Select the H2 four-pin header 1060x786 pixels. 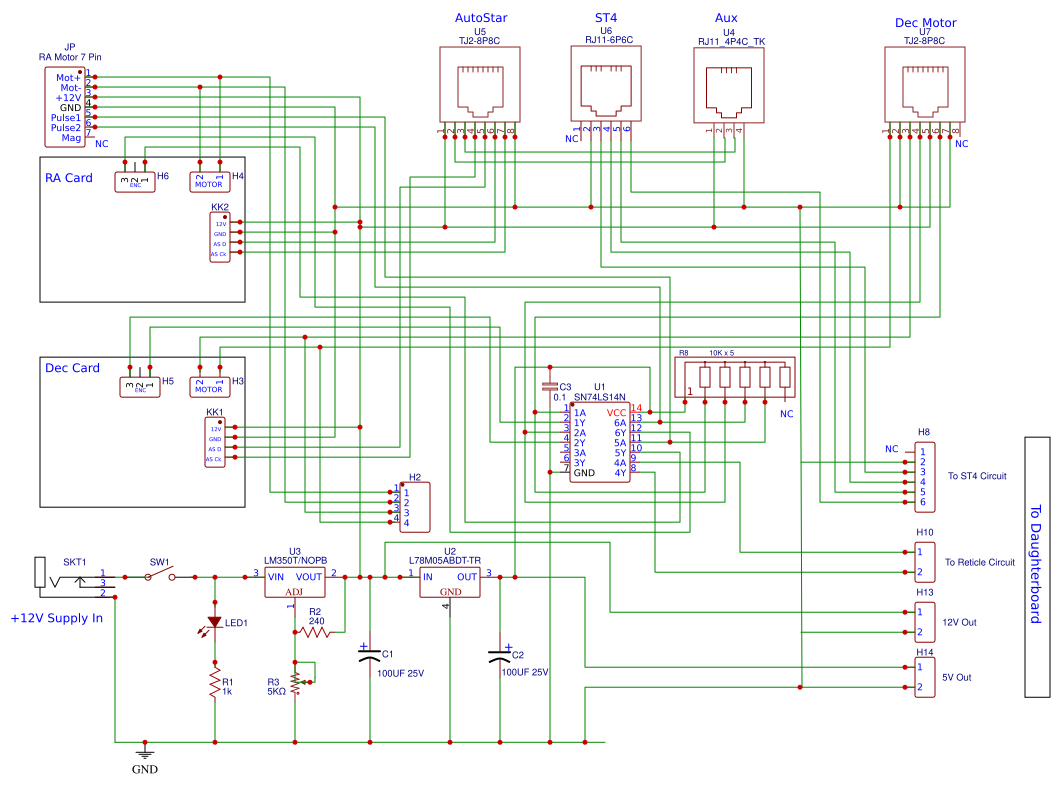click(414, 507)
